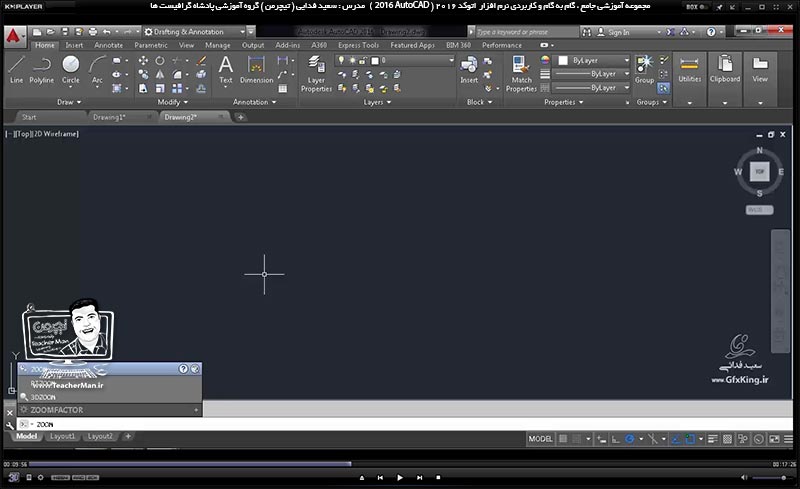Select the Dimension tool
Screen dimensions: 800x489
click(256, 69)
